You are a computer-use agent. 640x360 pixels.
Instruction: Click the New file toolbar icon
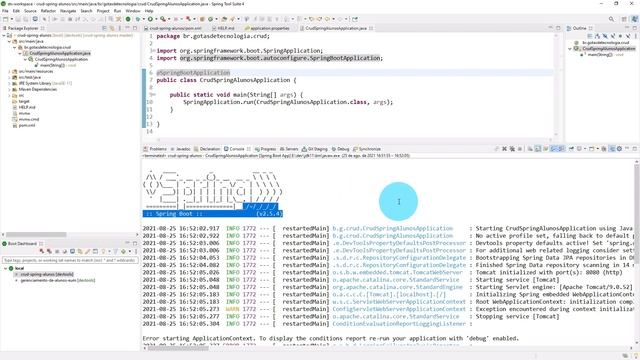point(5,19)
